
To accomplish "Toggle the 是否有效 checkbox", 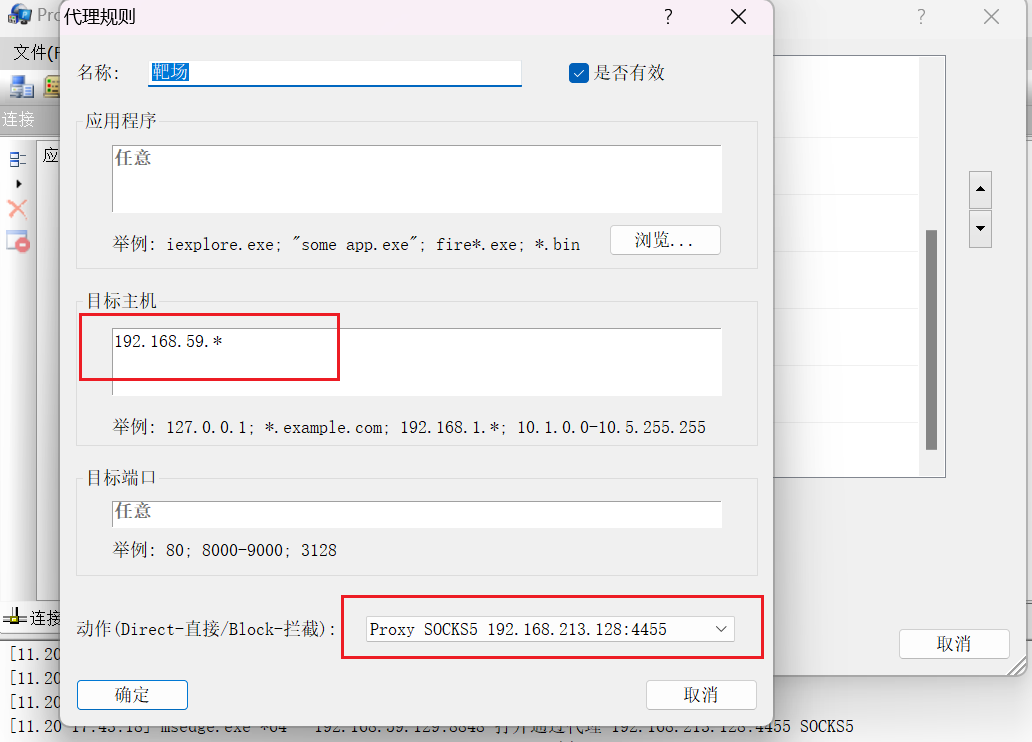I will point(579,73).
